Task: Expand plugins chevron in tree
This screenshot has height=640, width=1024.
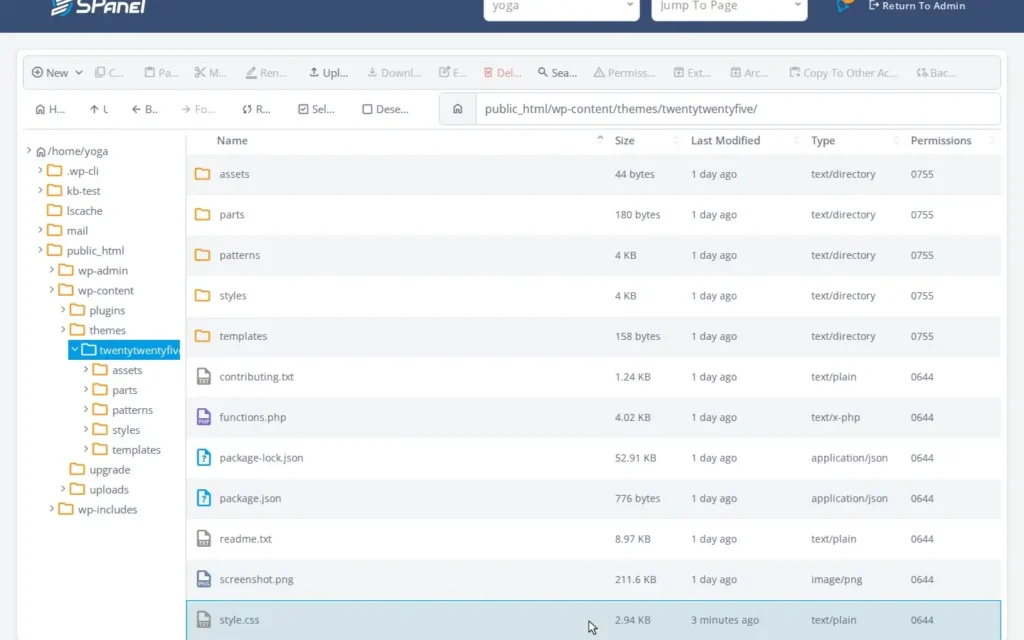Action: click(x=63, y=310)
